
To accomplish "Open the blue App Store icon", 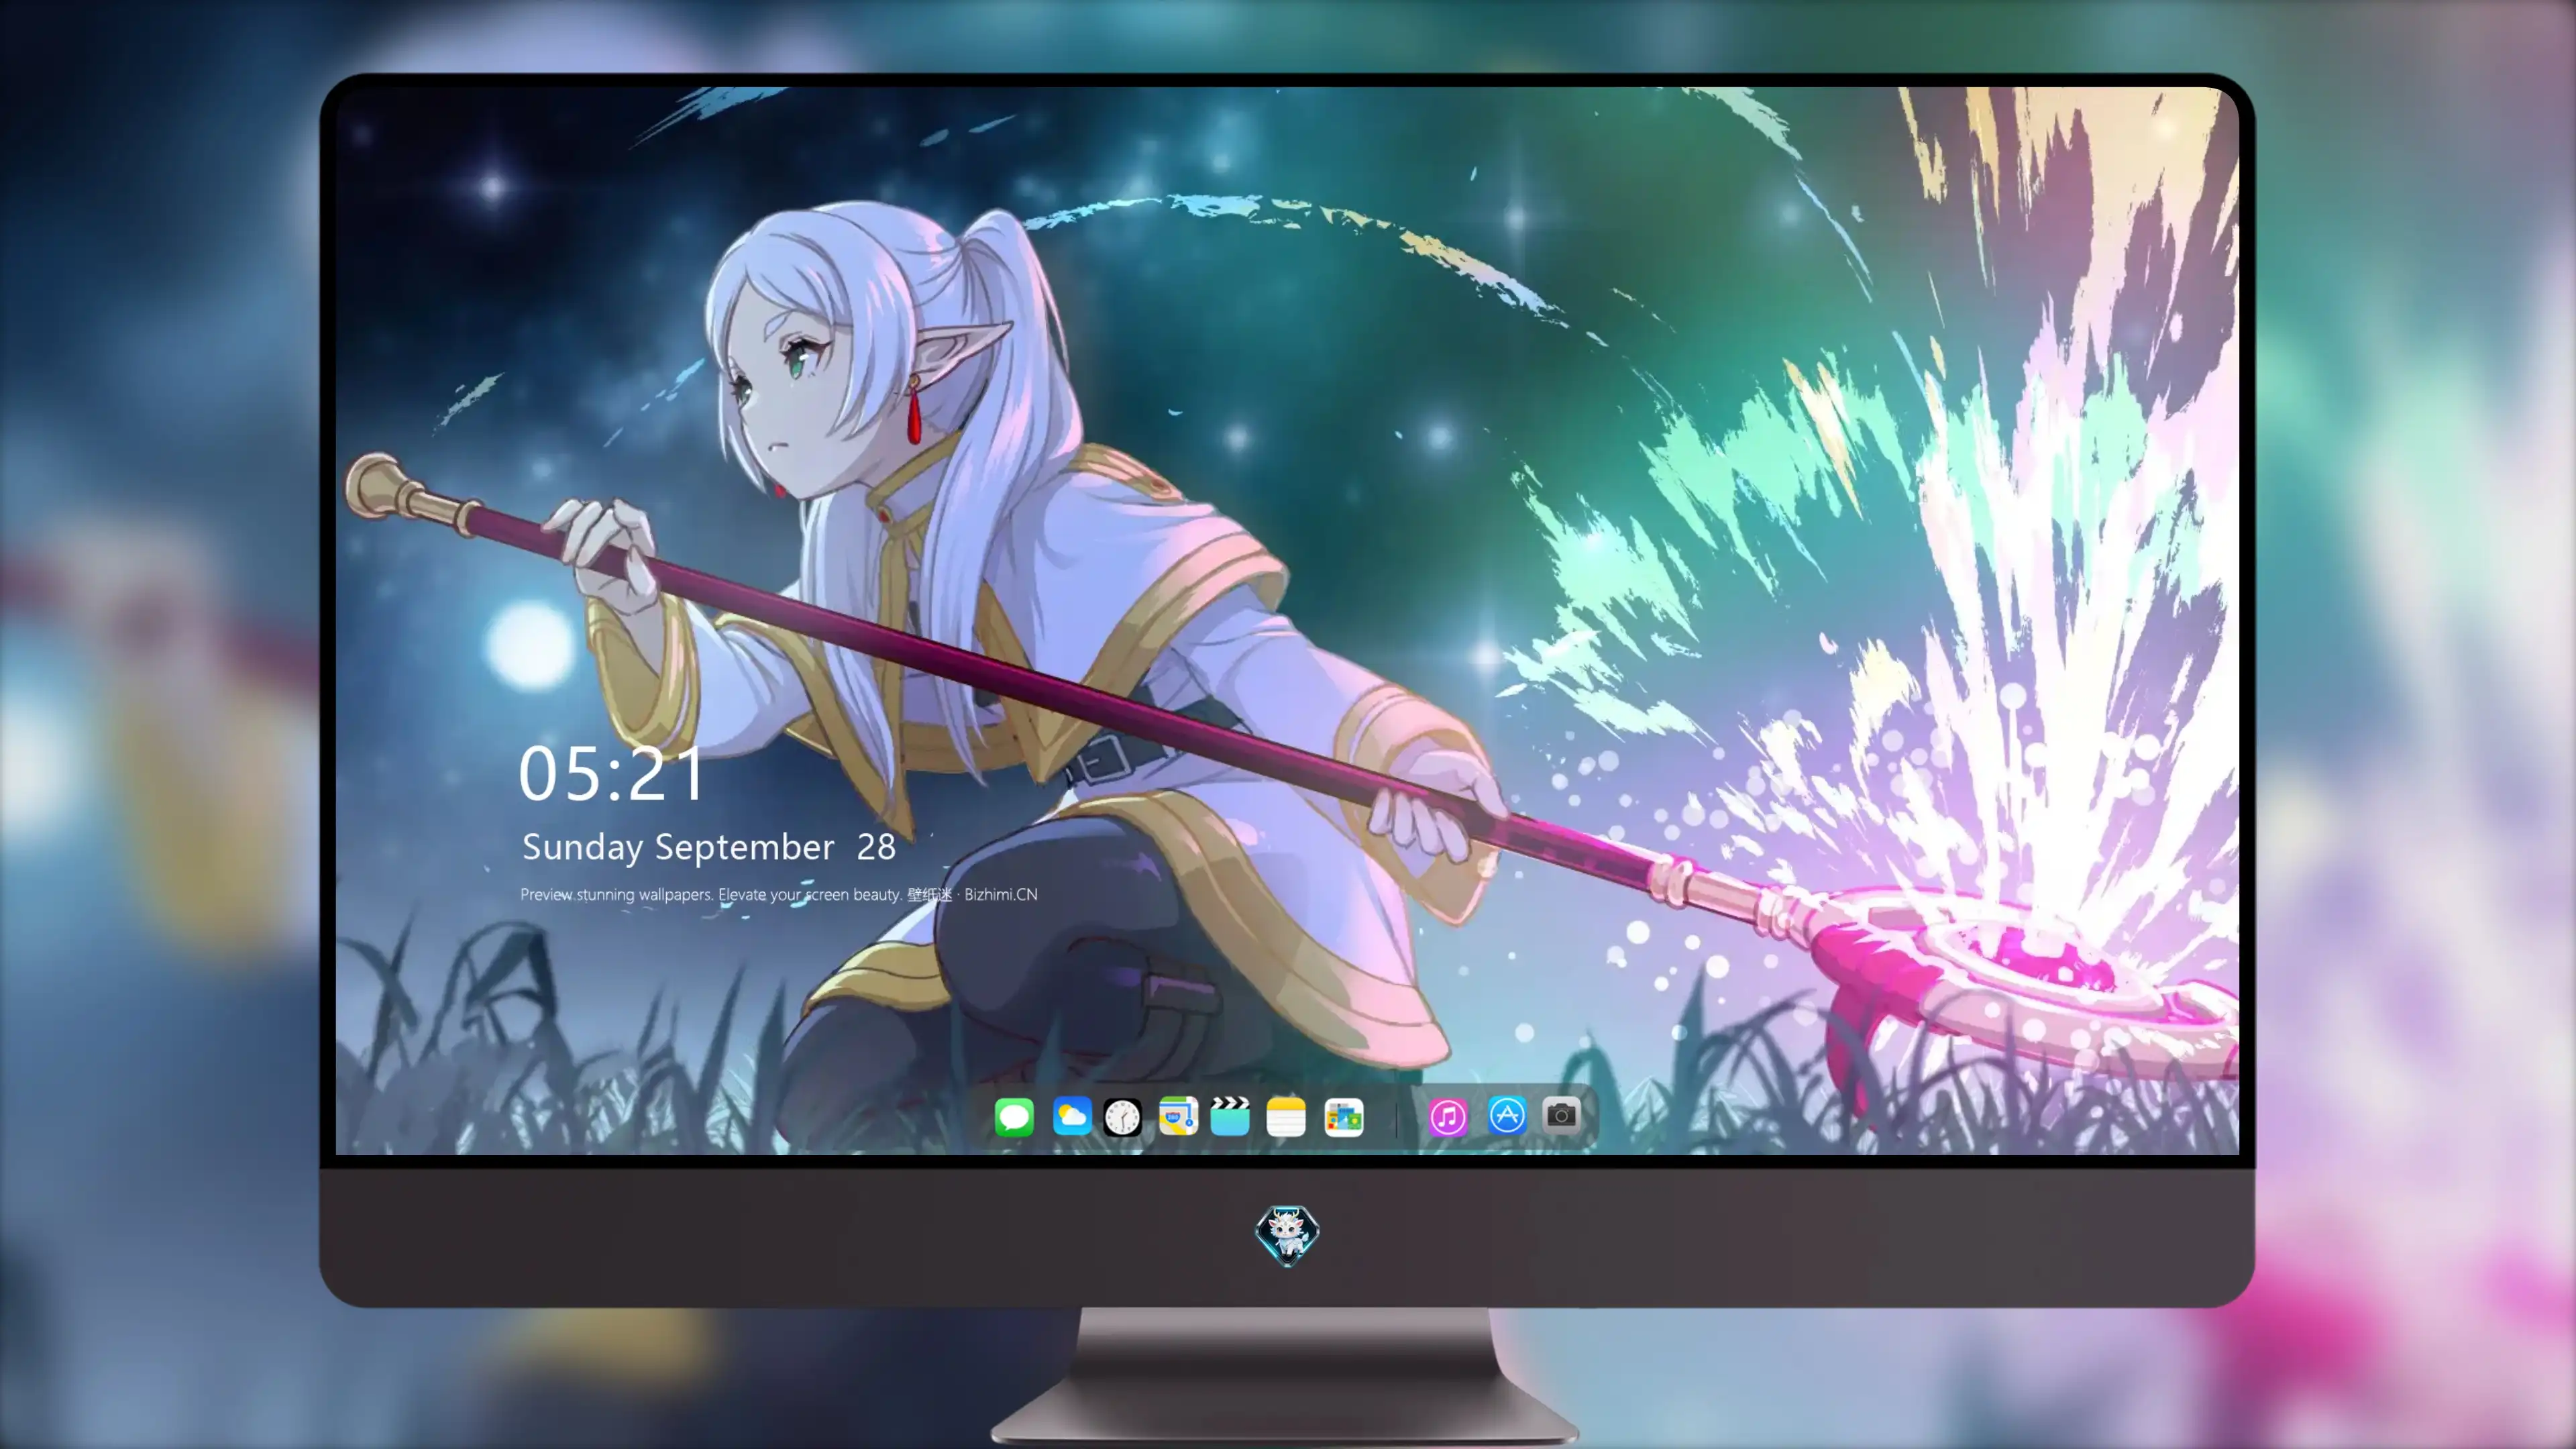I will [x=1507, y=1115].
